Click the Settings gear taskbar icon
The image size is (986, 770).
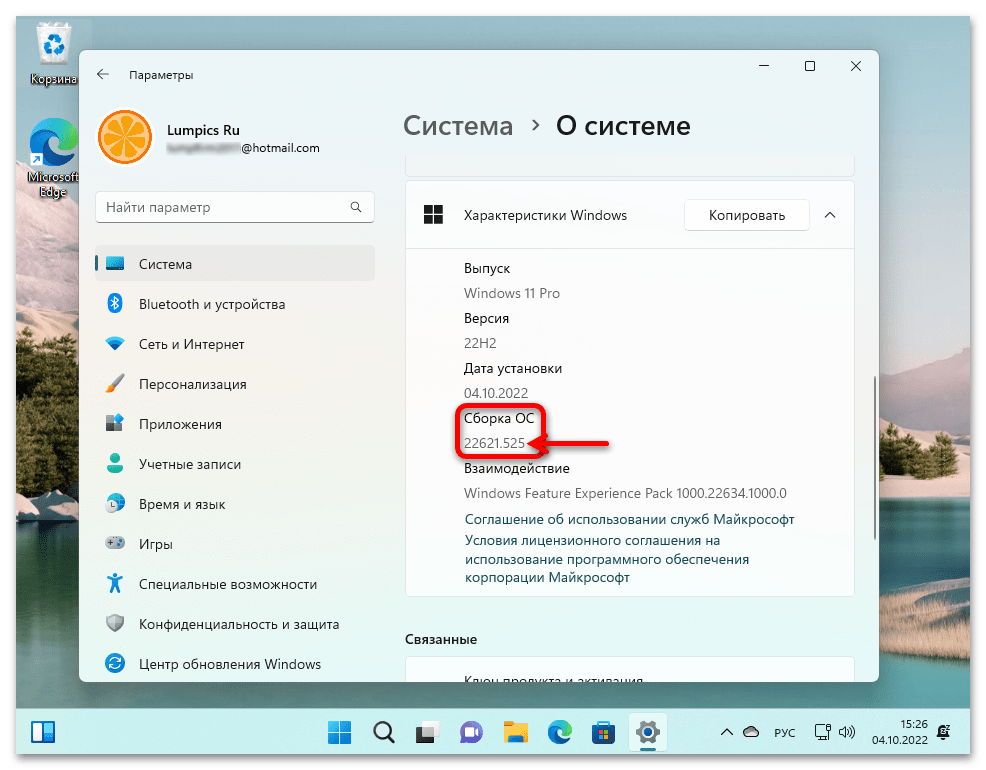click(648, 732)
